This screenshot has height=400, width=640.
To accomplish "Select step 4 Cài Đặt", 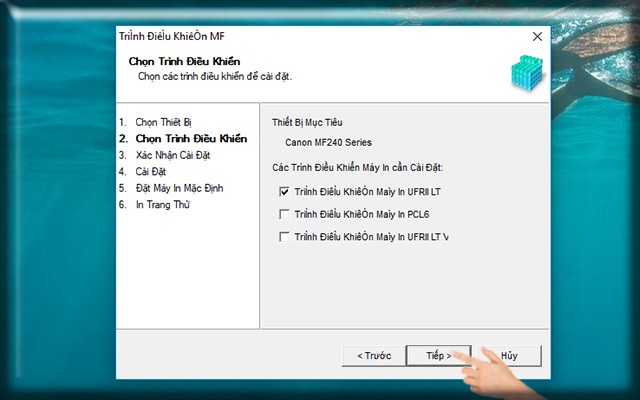I will click(x=142, y=171).
